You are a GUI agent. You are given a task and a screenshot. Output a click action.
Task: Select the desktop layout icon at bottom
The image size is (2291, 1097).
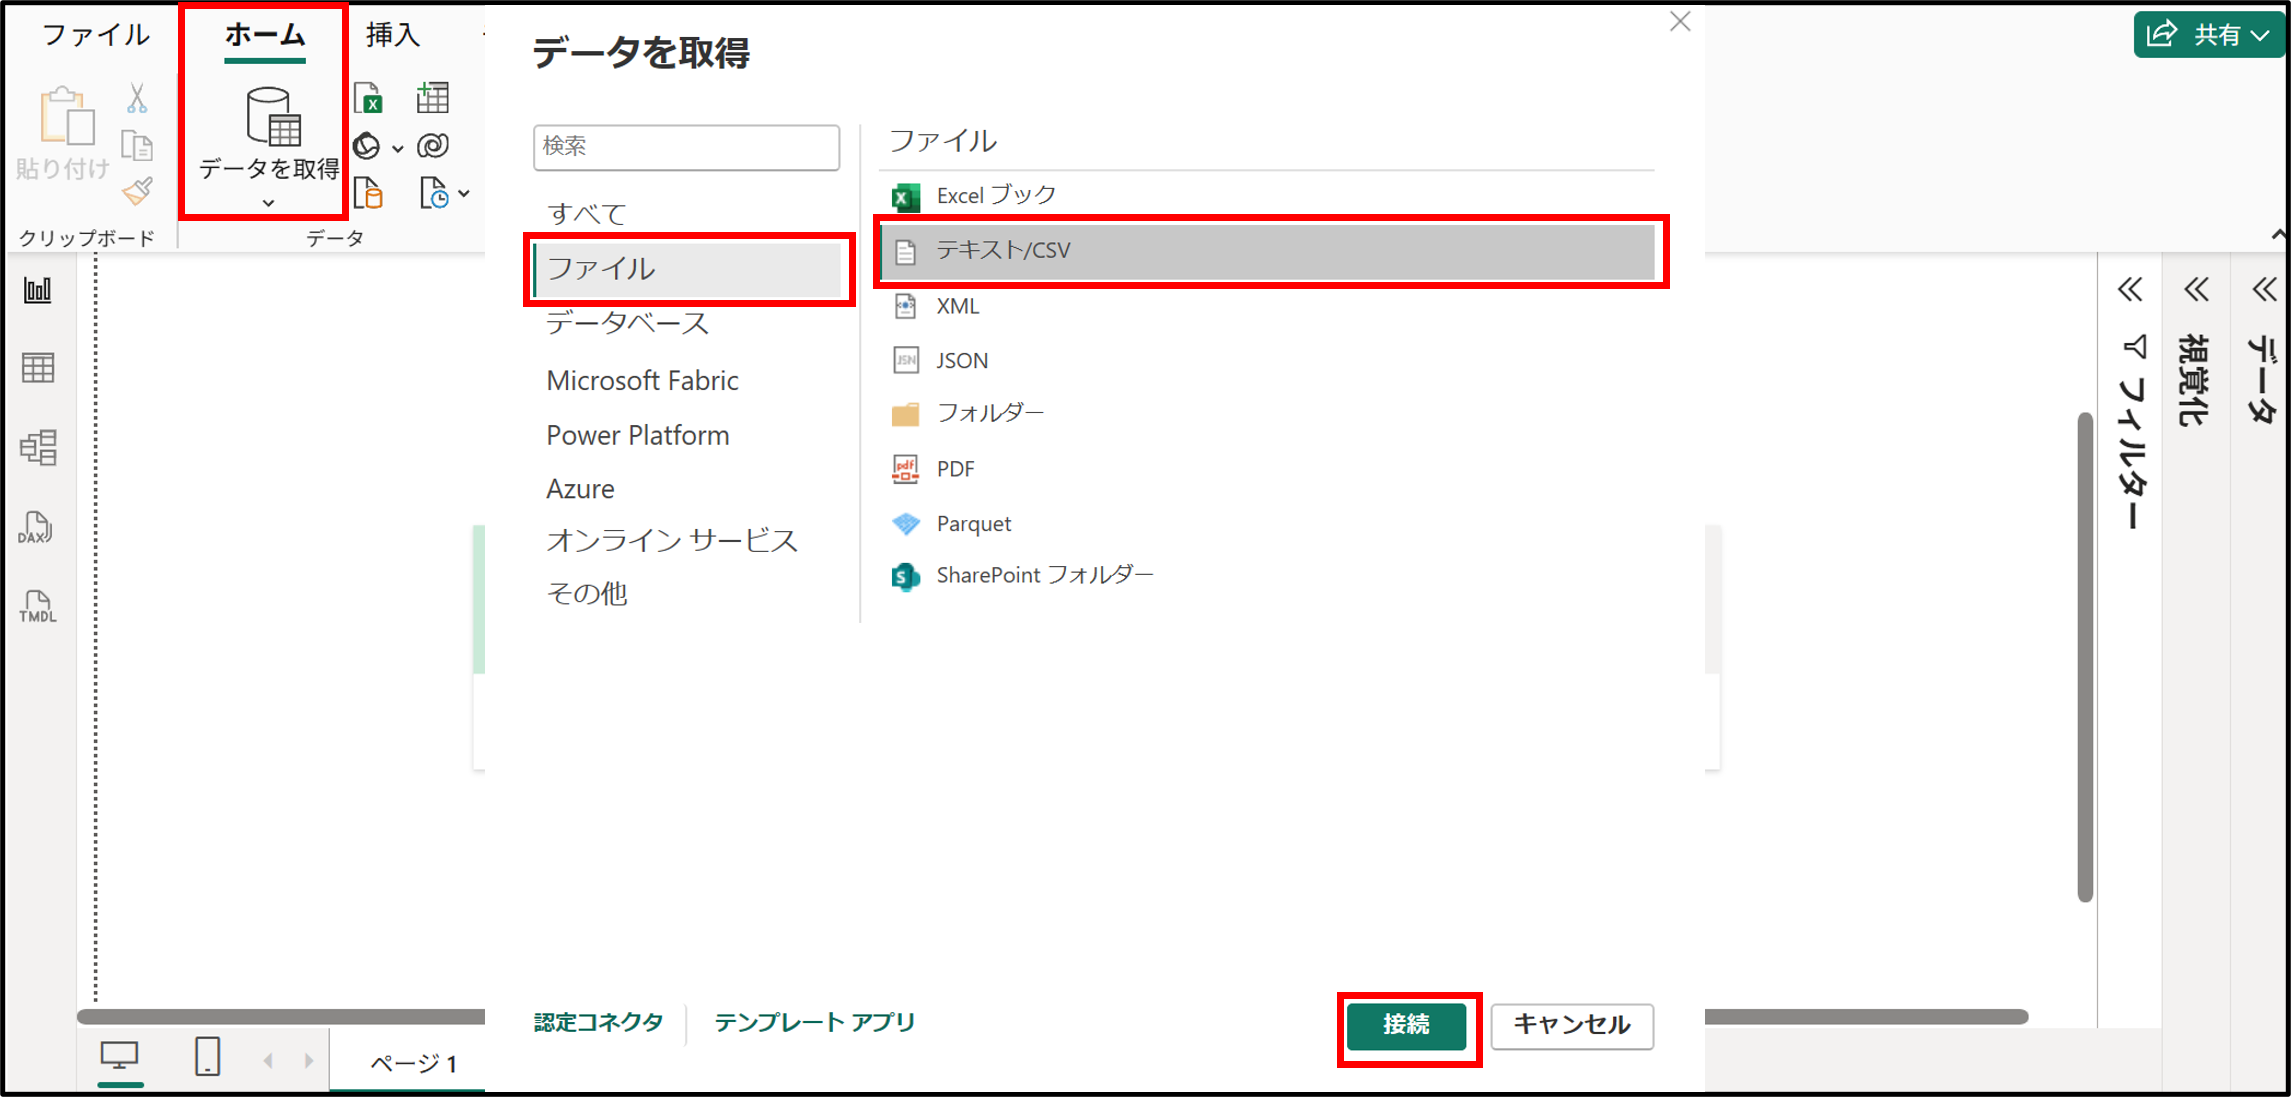tap(119, 1056)
